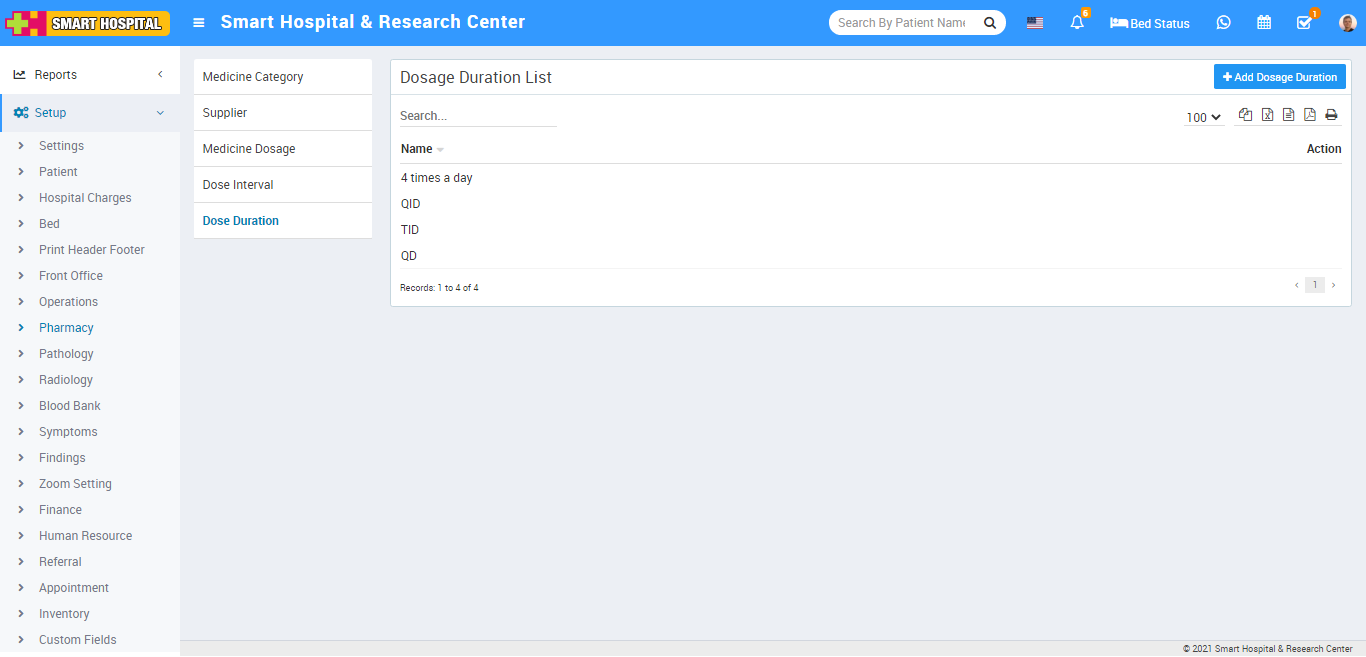Sort by the Name column header
This screenshot has width=1366, height=657.
(422, 149)
